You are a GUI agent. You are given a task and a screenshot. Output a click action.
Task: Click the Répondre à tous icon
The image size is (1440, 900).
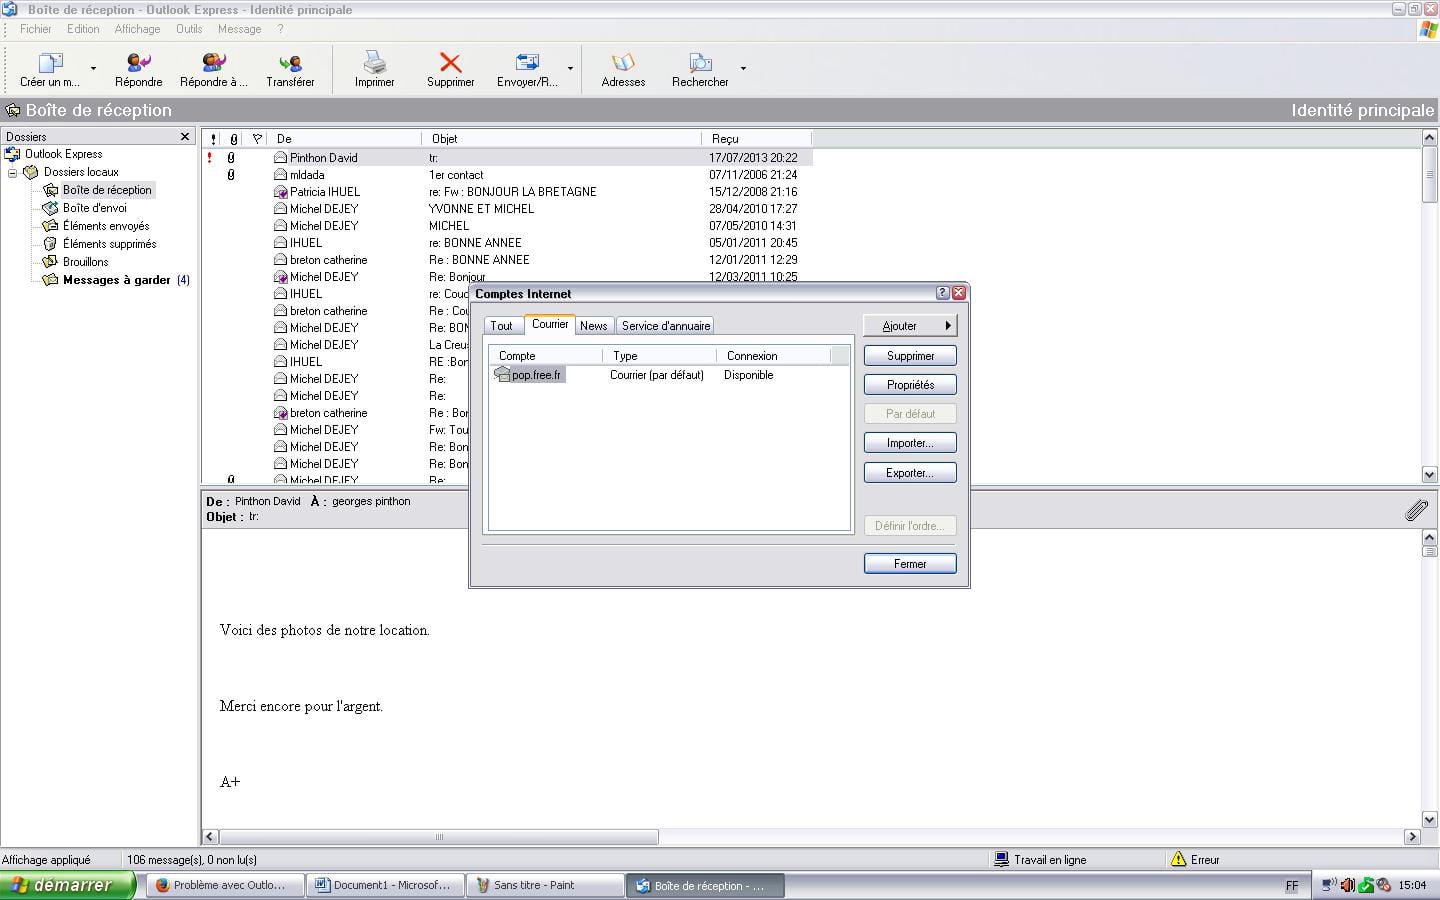pos(213,64)
